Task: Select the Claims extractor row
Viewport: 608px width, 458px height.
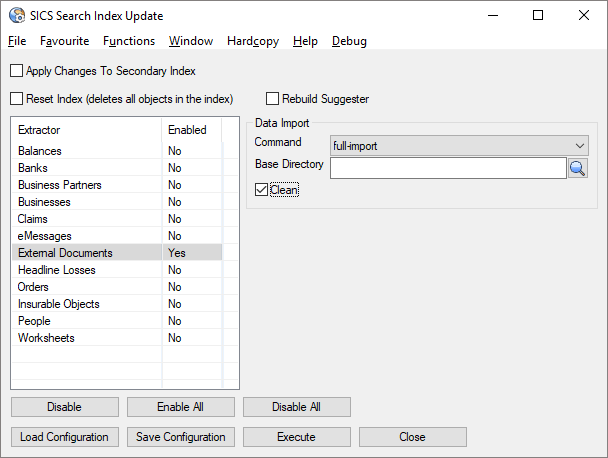Action: pos(117,219)
